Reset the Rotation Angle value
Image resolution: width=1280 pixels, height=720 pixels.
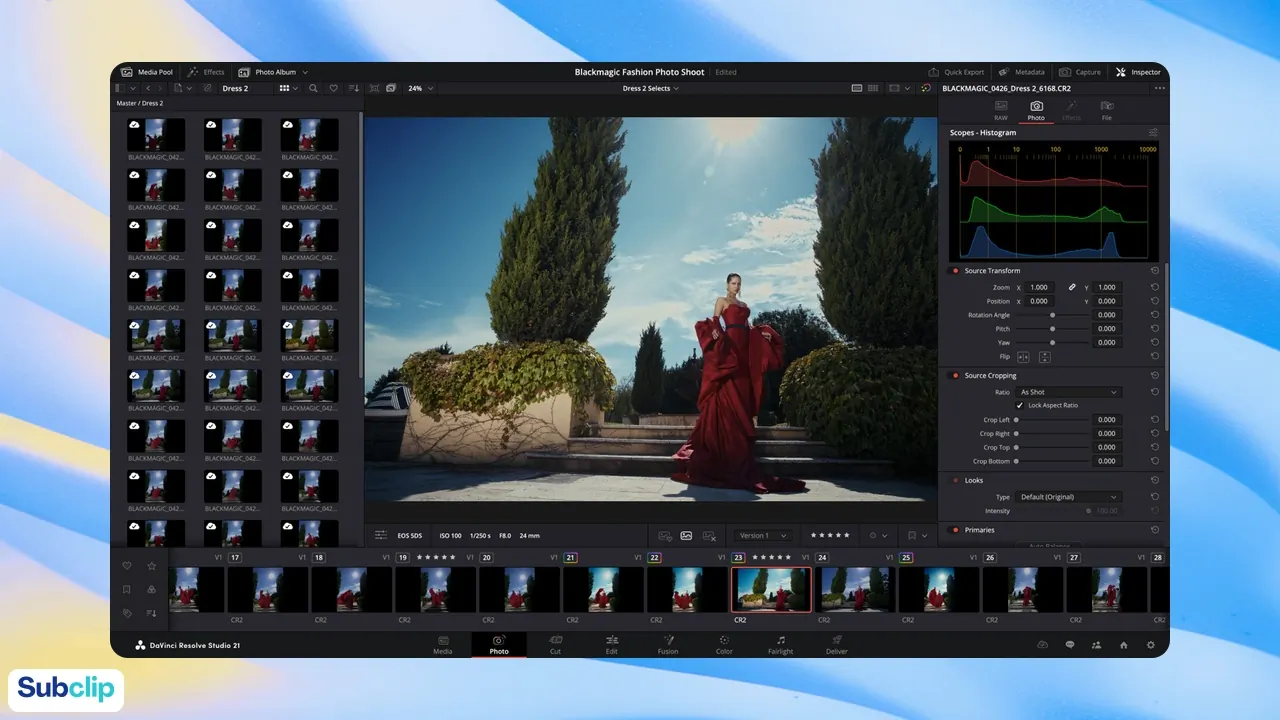click(1154, 315)
